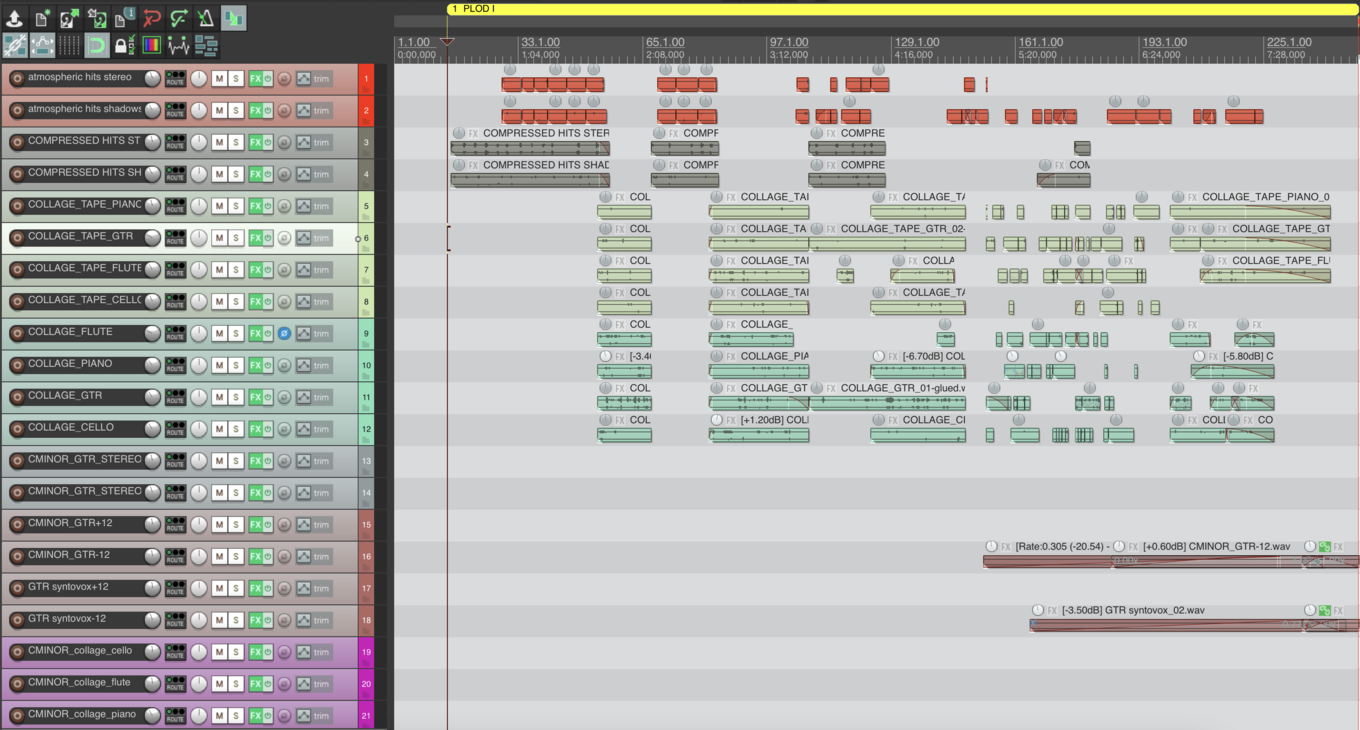Toggle the snap magnet icon in the toolbar

point(96,46)
